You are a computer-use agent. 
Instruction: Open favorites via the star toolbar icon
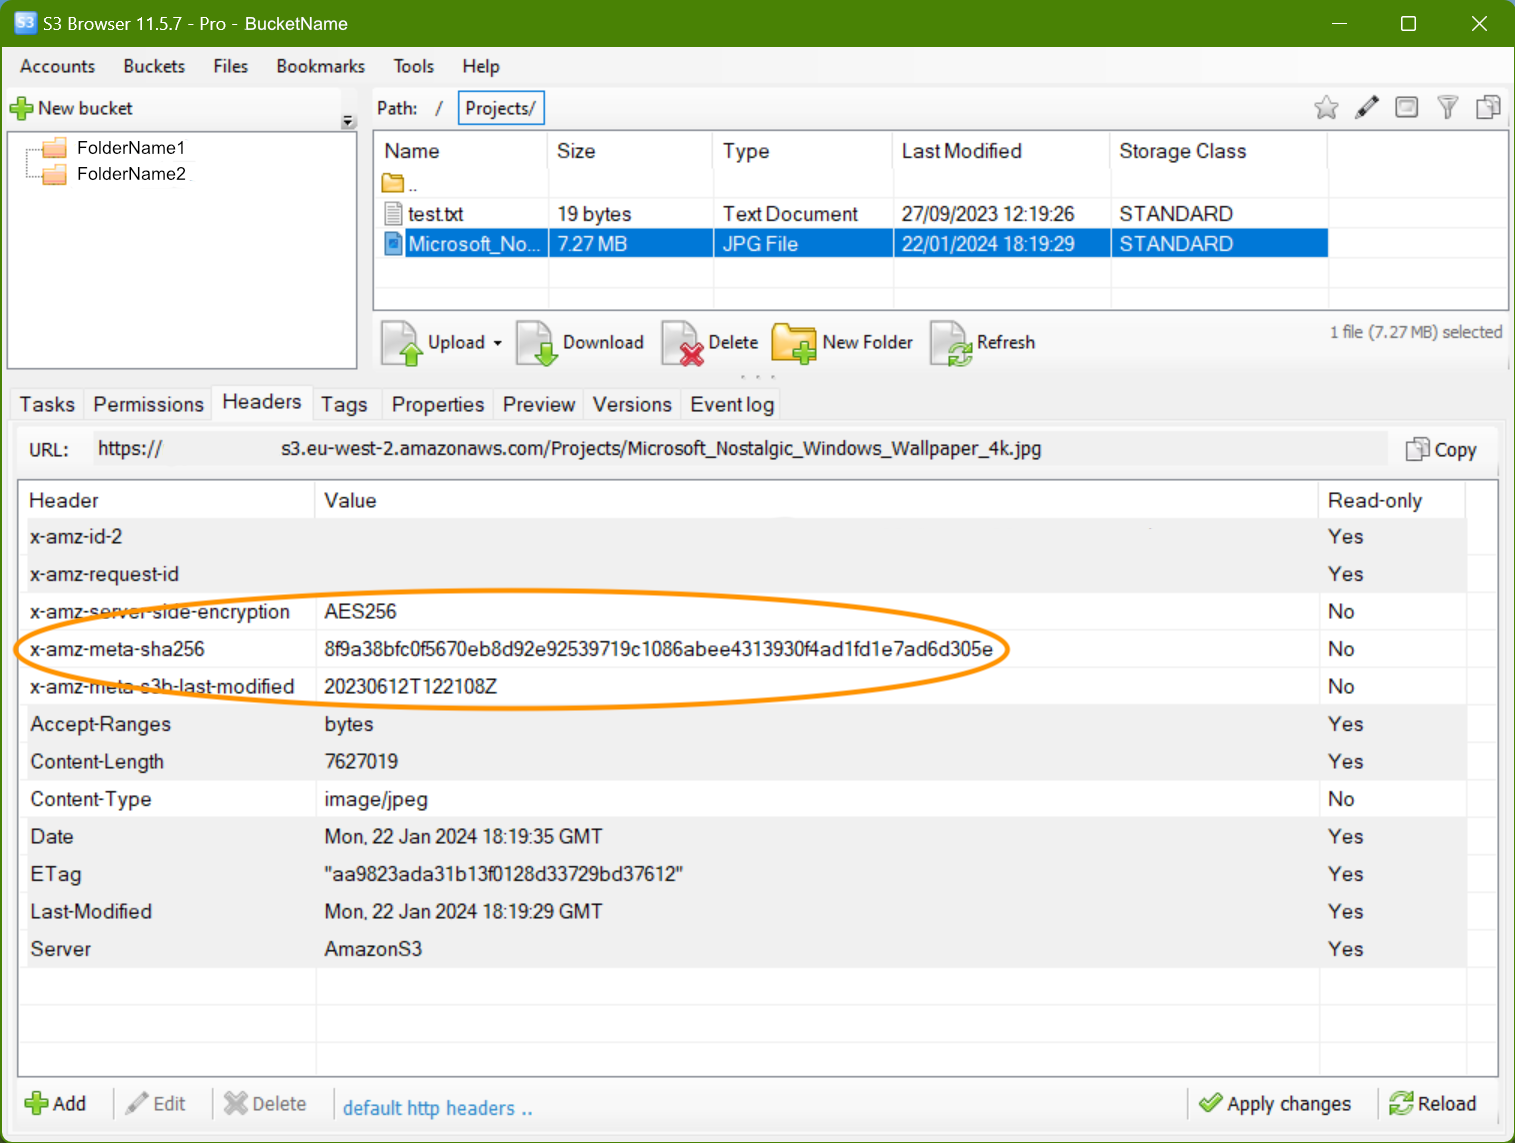pyautogui.click(x=1326, y=107)
